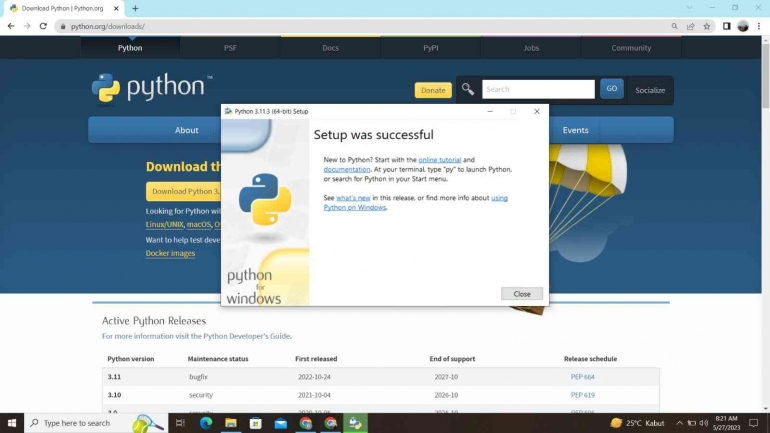Click the share page icon in address bar
This screenshot has height=433, width=770.
[x=690, y=26]
